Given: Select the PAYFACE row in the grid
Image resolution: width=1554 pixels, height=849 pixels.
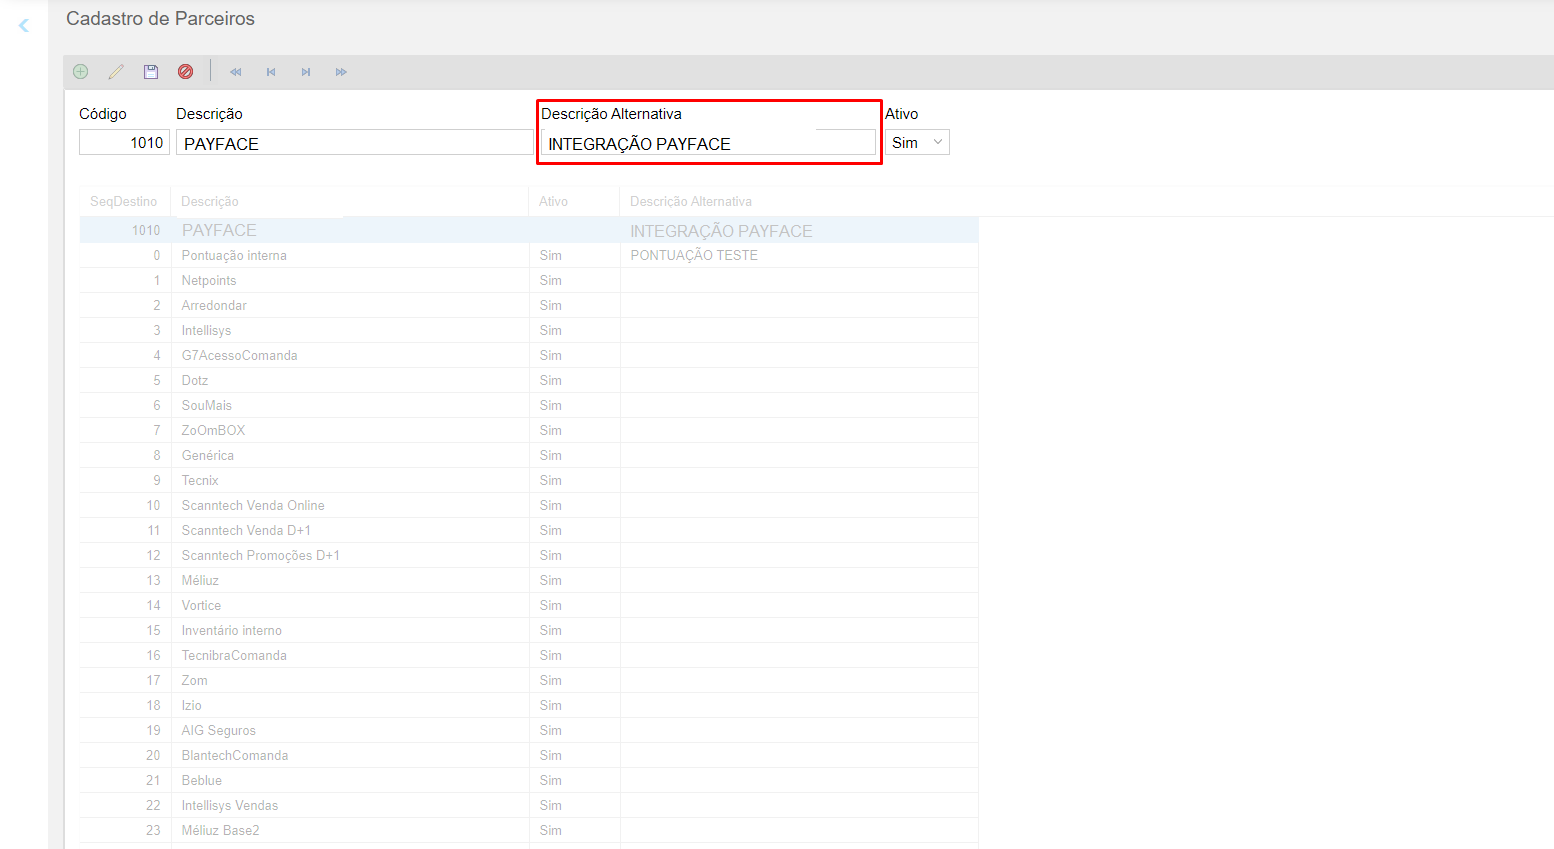Looking at the screenshot, I should (x=529, y=230).
